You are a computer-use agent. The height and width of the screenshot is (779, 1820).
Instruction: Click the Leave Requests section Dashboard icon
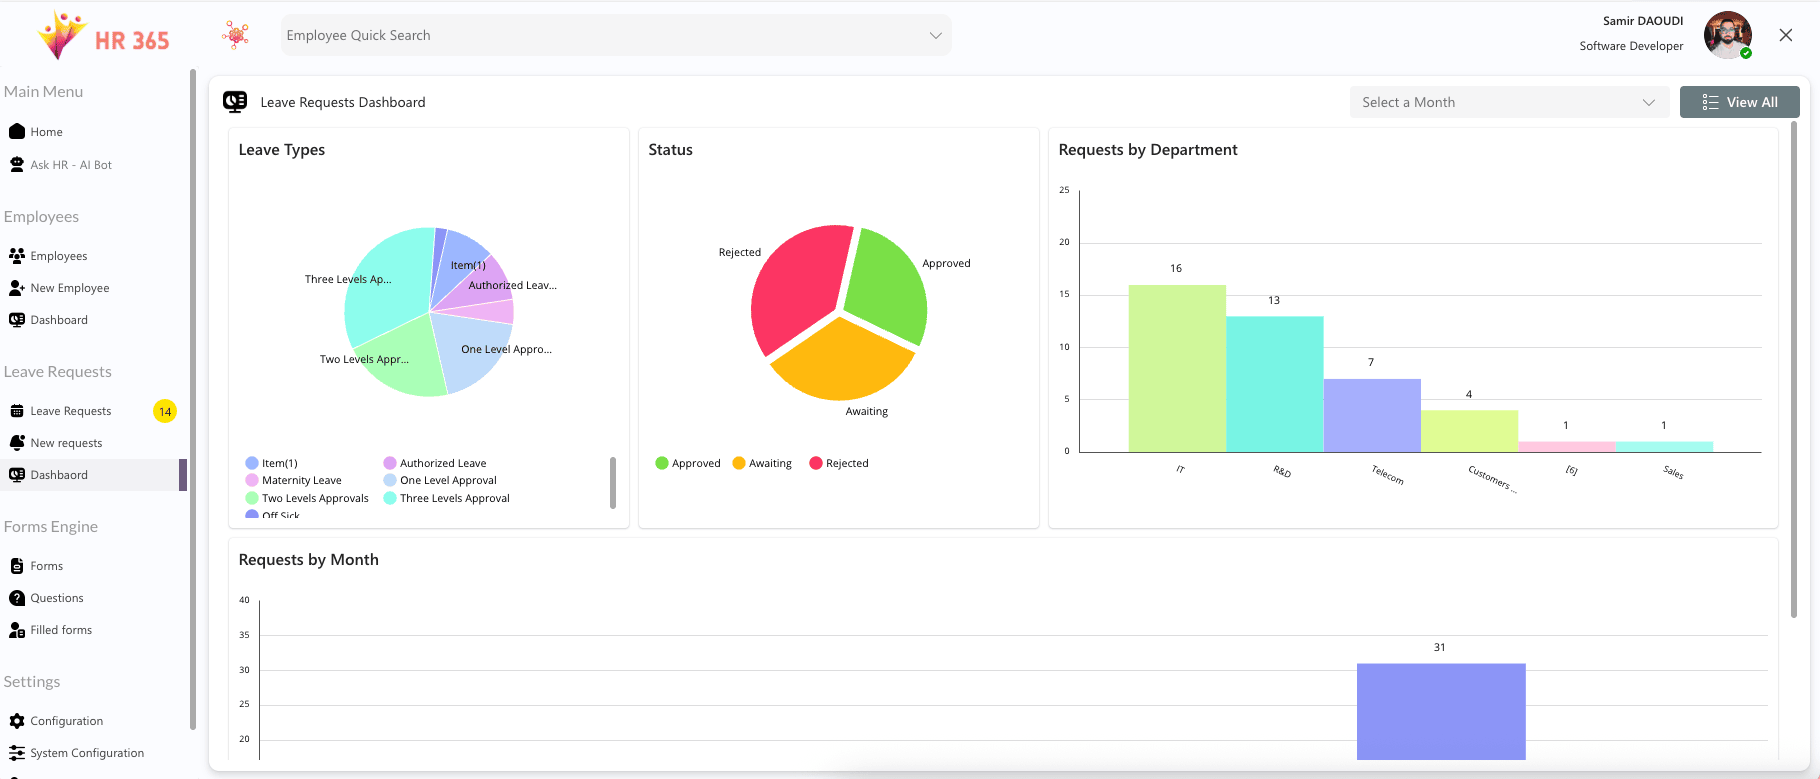click(17, 474)
